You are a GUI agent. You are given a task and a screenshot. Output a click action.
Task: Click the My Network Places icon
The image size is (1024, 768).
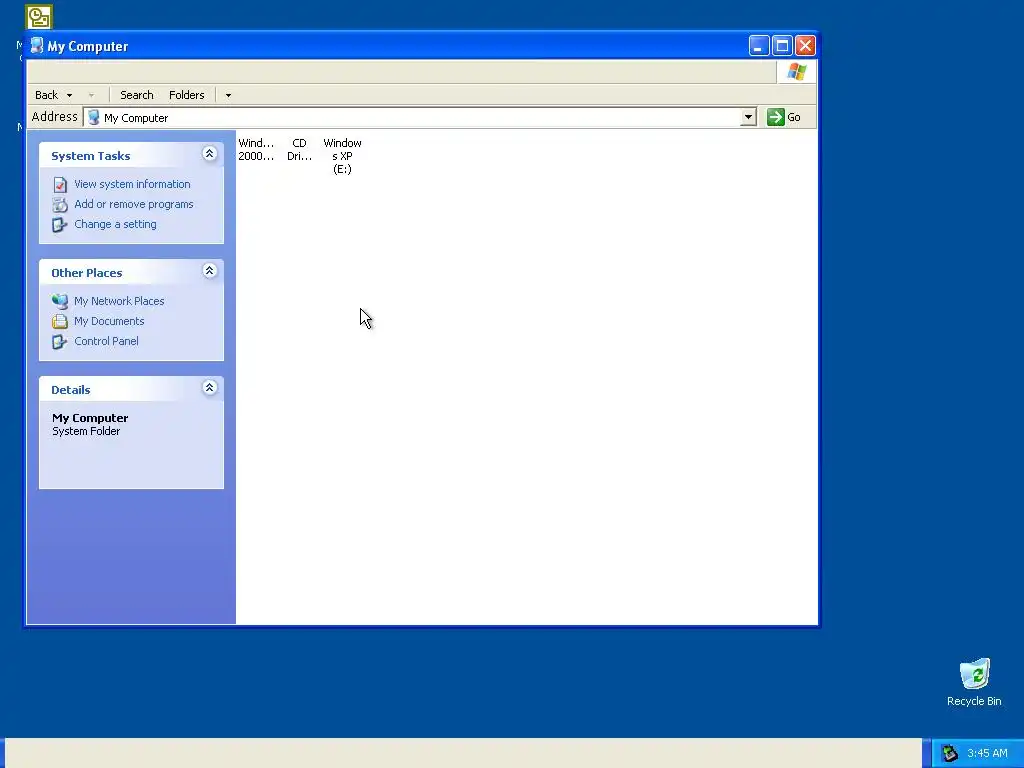pos(60,301)
